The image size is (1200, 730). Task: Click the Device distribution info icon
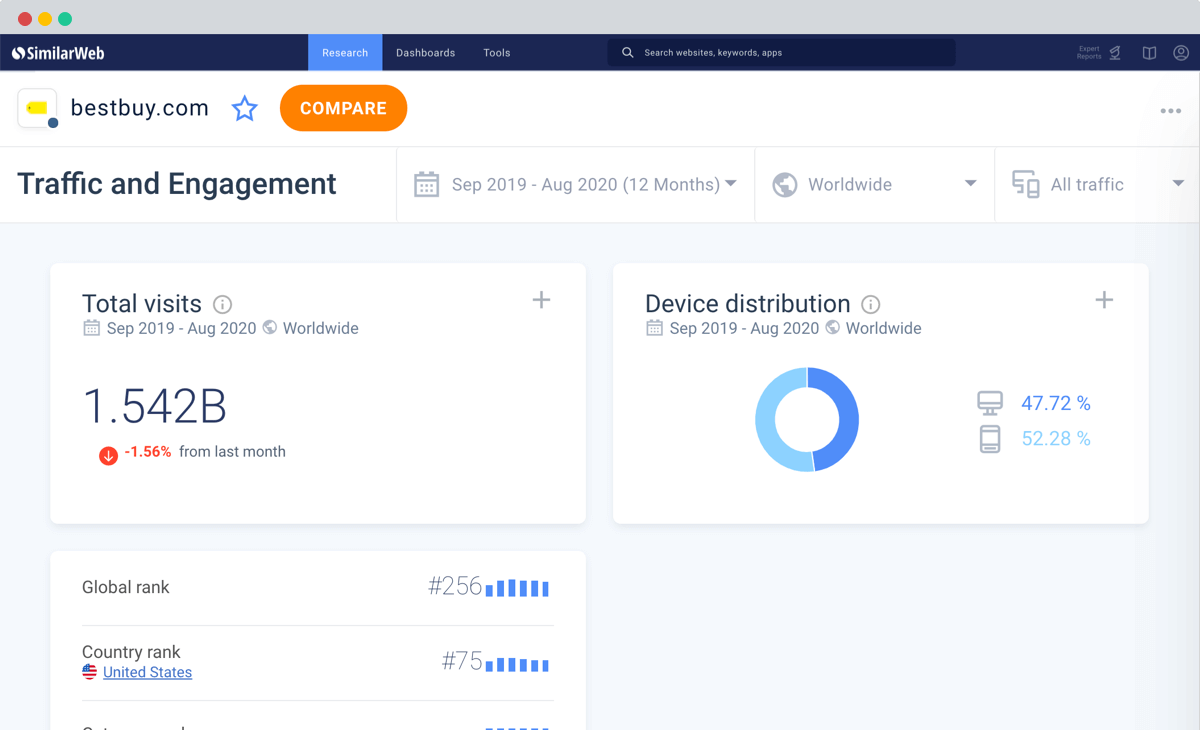[x=871, y=304]
